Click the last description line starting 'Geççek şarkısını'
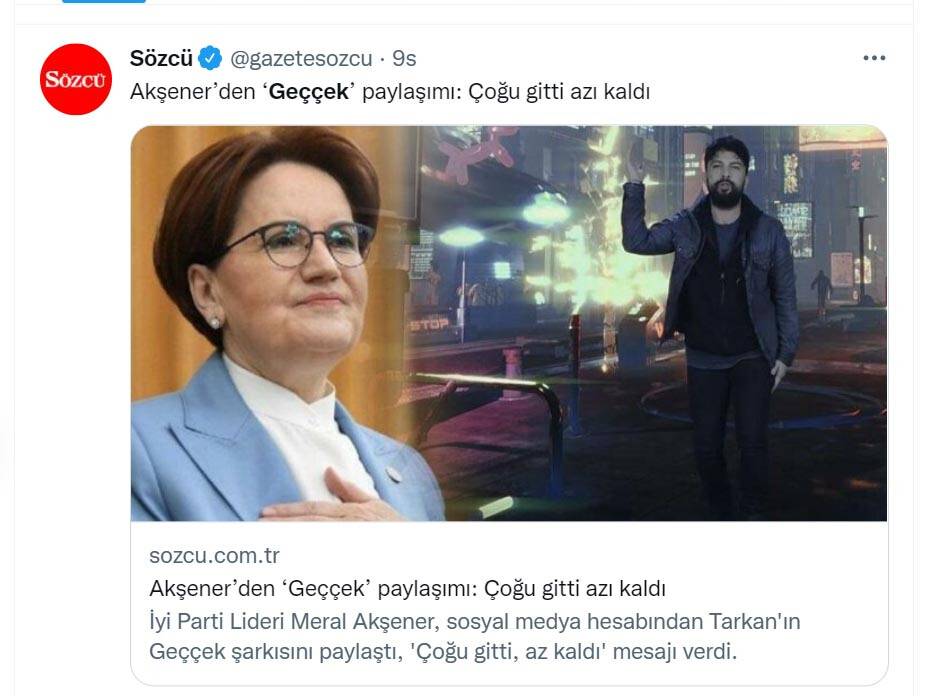Image resolution: width=936 pixels, height=696 pixels. 443,651
